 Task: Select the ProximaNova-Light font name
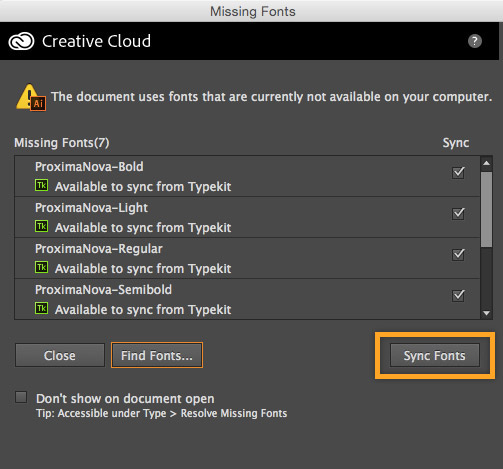91,208
